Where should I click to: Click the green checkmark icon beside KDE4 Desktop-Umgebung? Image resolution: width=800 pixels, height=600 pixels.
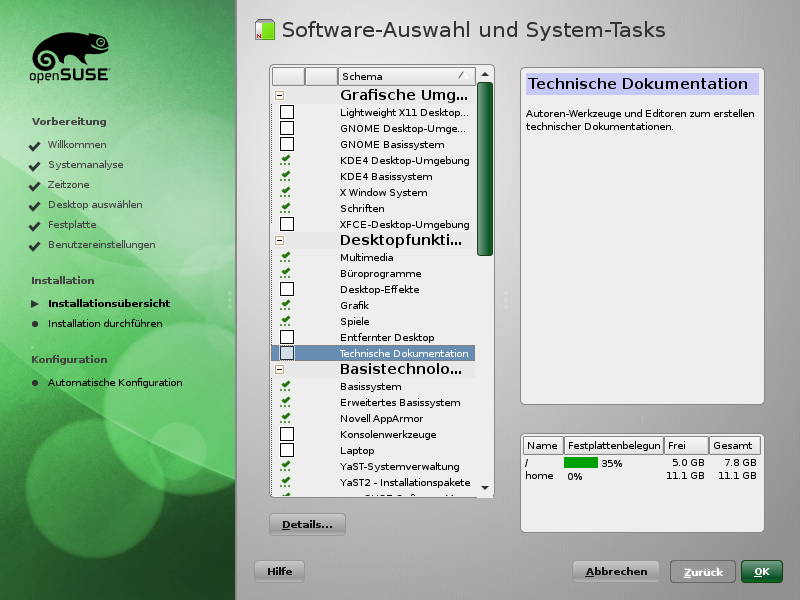(x=286, y=160)
